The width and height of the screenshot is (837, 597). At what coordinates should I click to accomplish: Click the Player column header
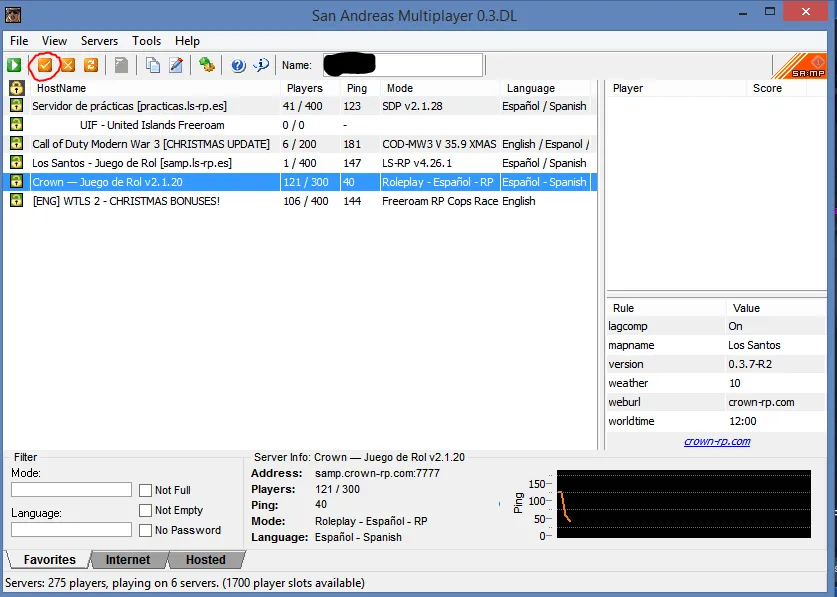676,88
